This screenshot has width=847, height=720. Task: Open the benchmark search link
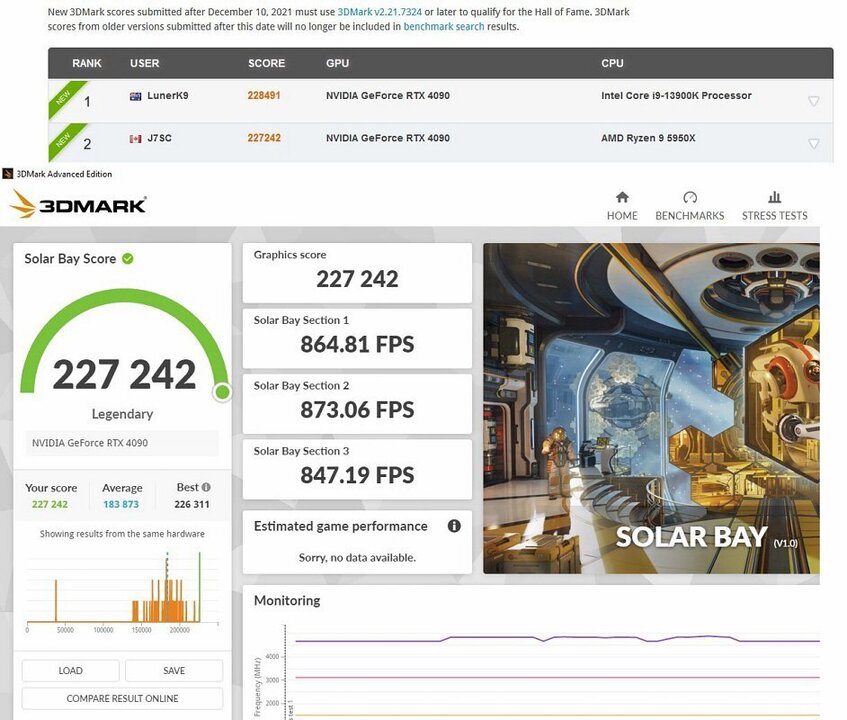pyautogui.click(x=443, y=27)
